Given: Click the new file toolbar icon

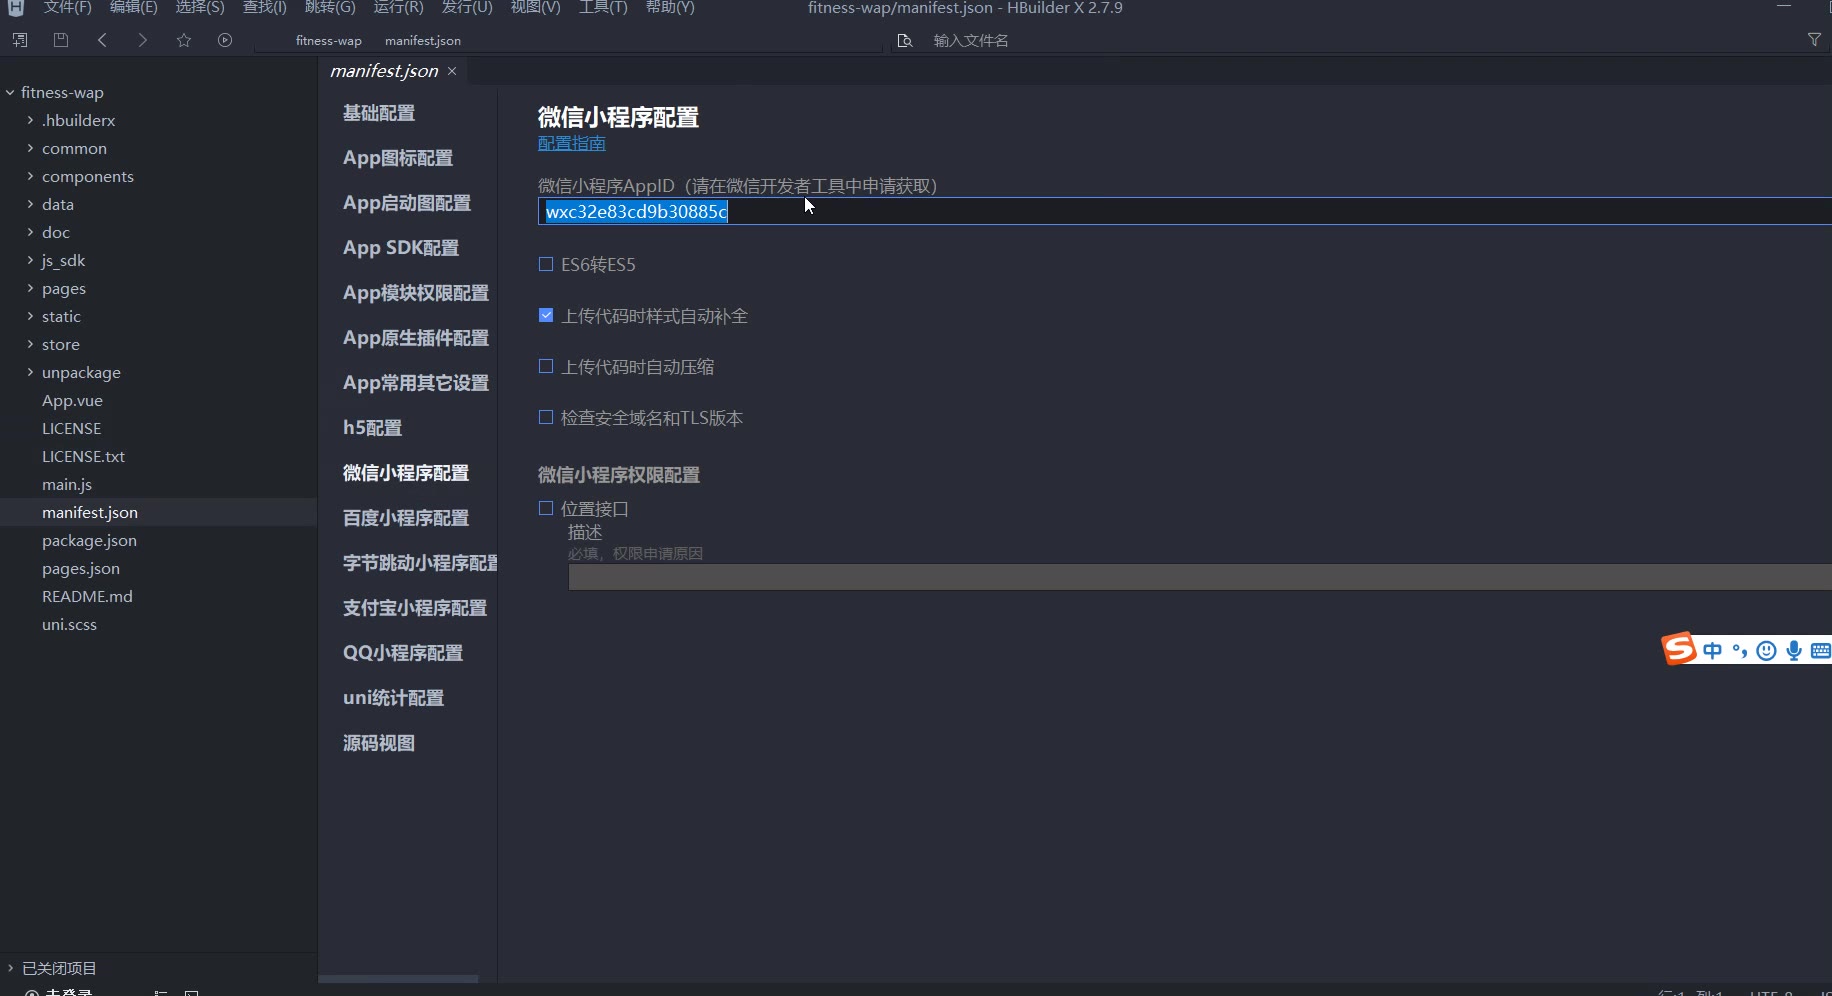Looking at the screenshot, I should point(20,40).
